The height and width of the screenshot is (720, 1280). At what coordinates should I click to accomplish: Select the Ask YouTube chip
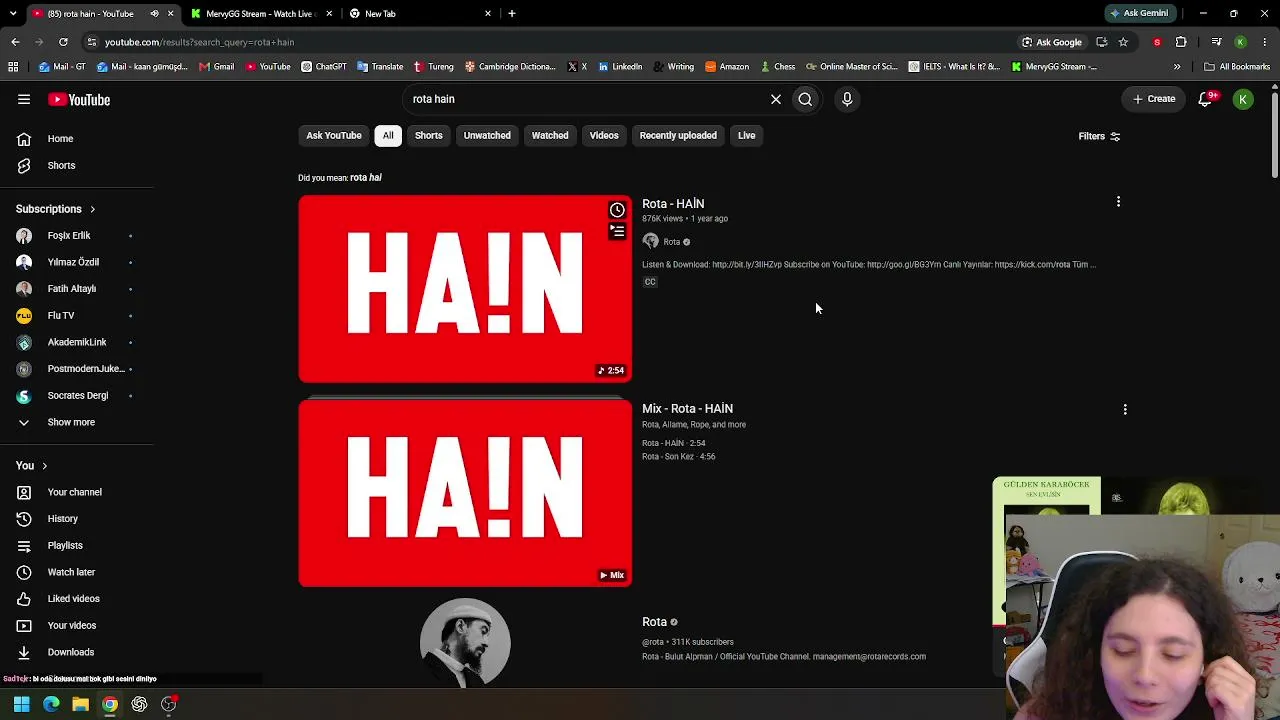coord(334,136)
